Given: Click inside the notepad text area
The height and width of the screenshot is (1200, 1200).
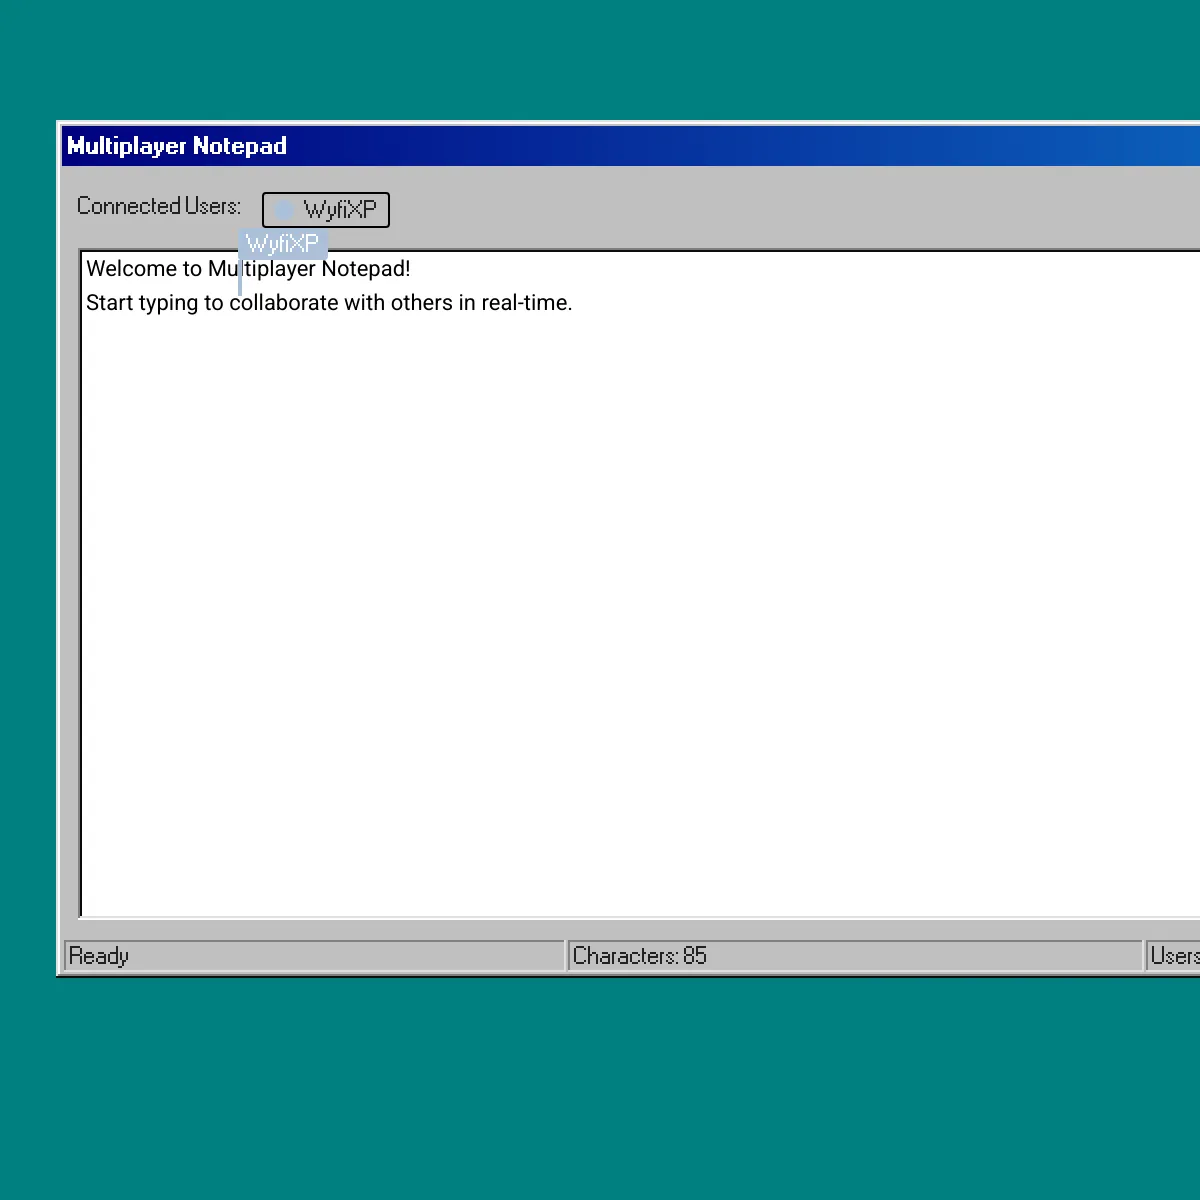Looking at the screenshot, I should coord(640,584).
